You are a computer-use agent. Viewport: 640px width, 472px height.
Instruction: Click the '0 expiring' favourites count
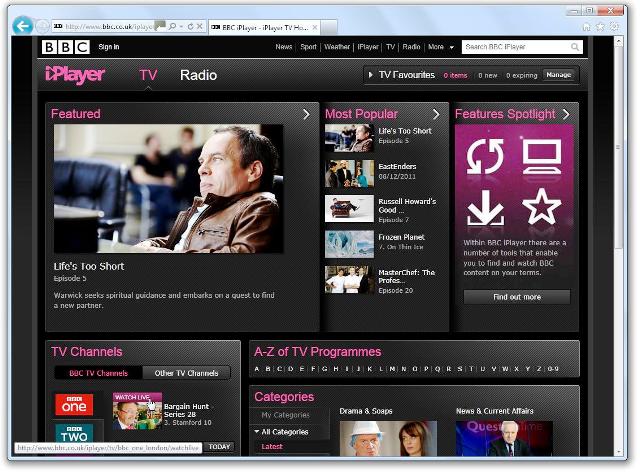pyautogui.click(x=522, y=76)
